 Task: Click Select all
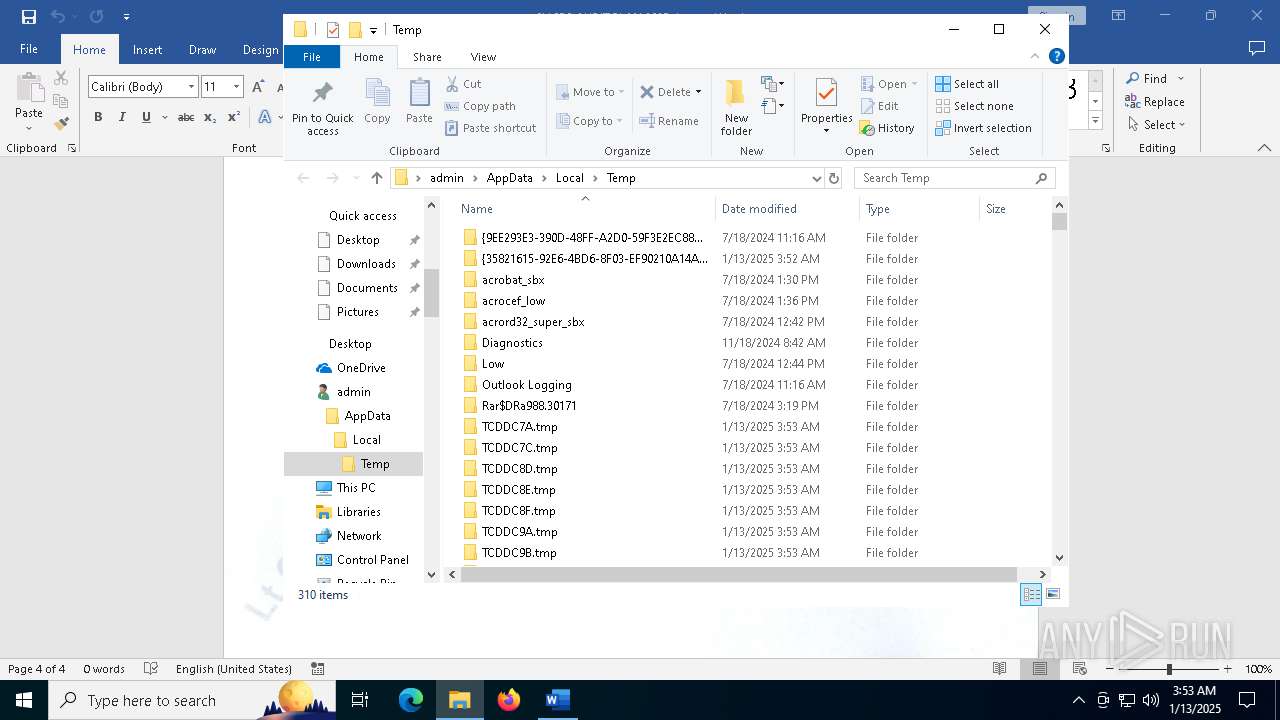[967, 84]
